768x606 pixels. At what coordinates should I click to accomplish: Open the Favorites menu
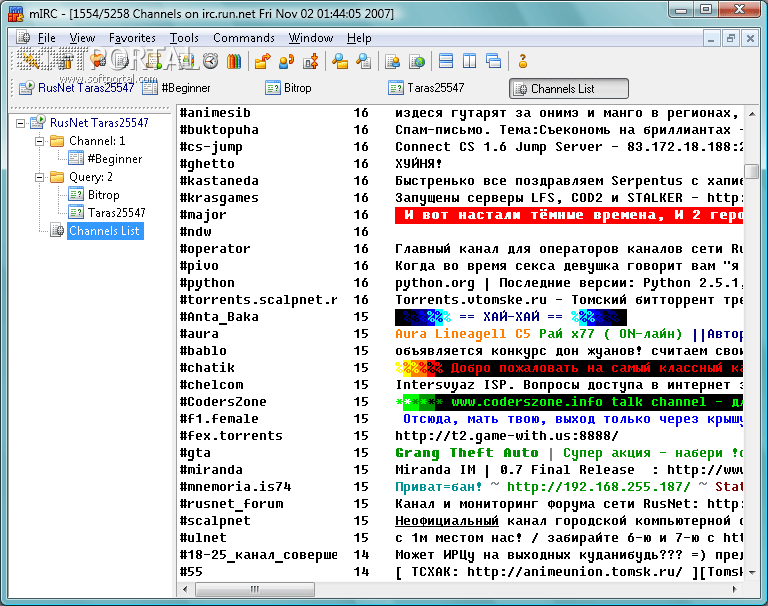132,38
